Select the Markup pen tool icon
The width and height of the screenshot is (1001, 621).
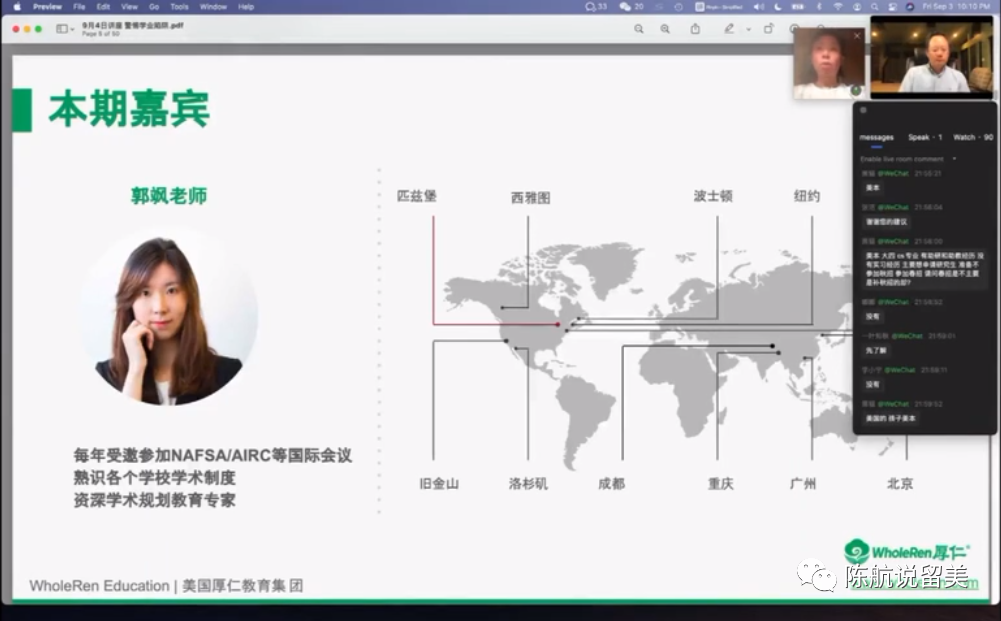click(729, 29)
